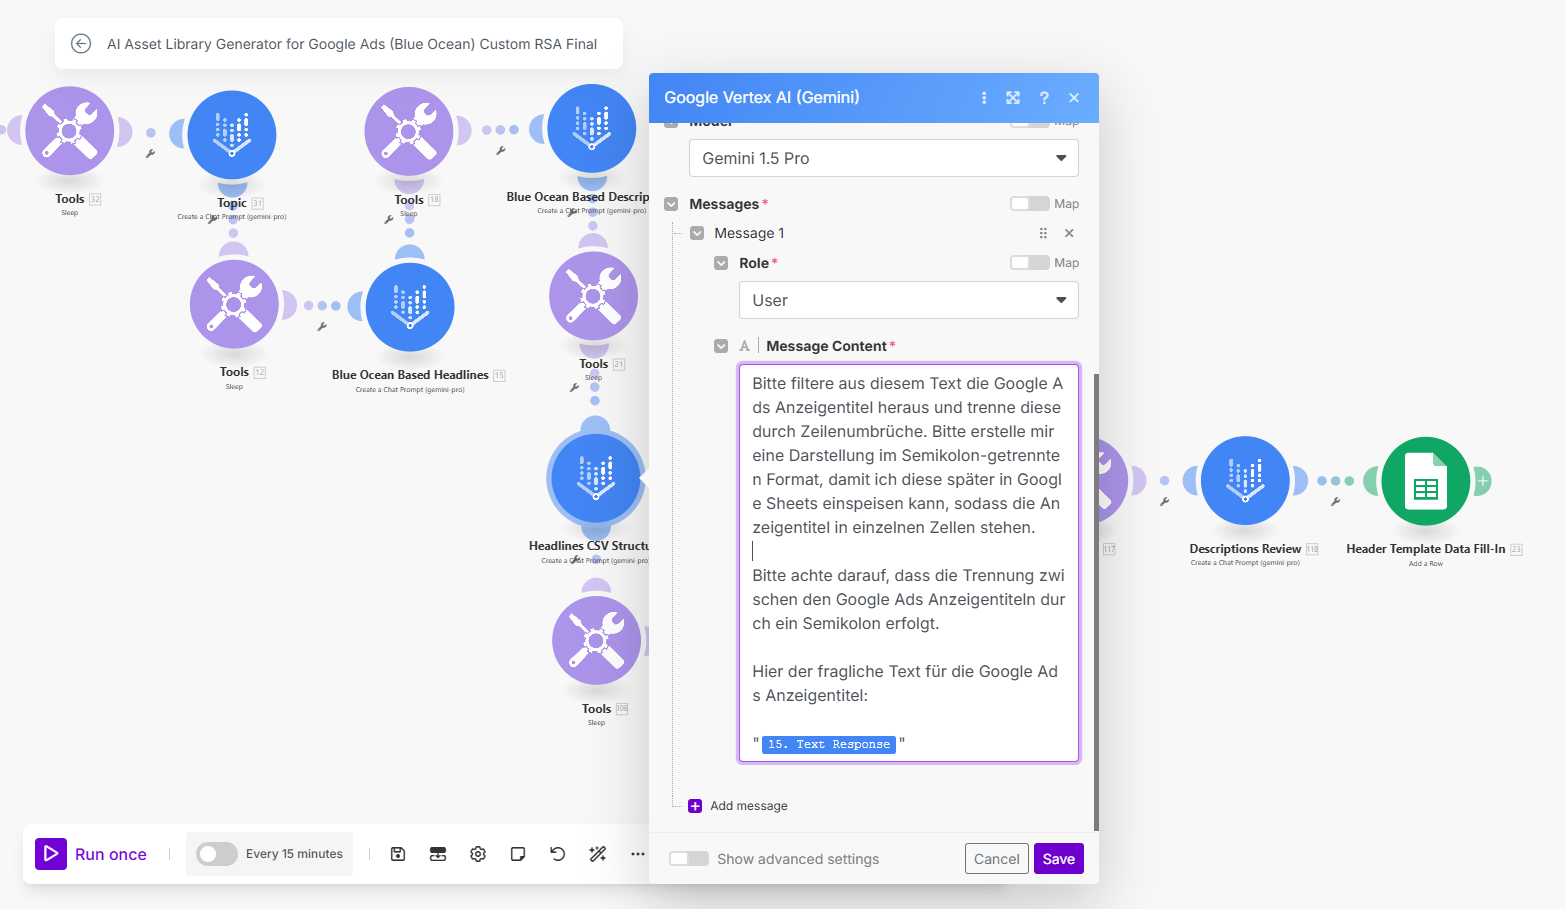This screenshot has width=1565, height=909.
Task: Open the User role dropdown
Action: [x=909, y=300]
